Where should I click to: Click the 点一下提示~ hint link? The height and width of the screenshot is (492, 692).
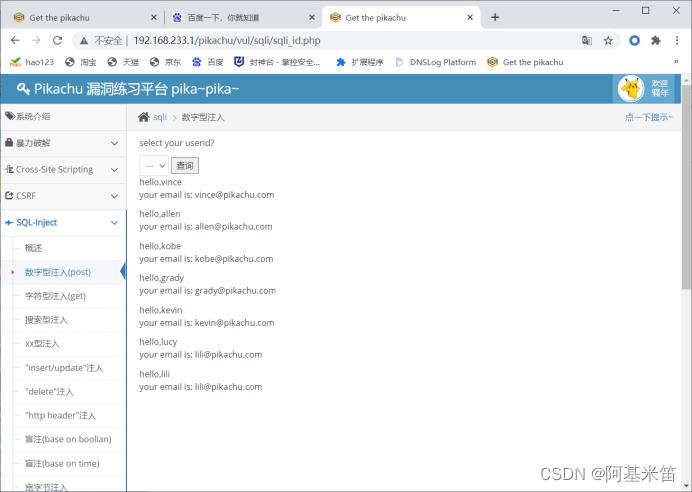[x=648, y=117]
